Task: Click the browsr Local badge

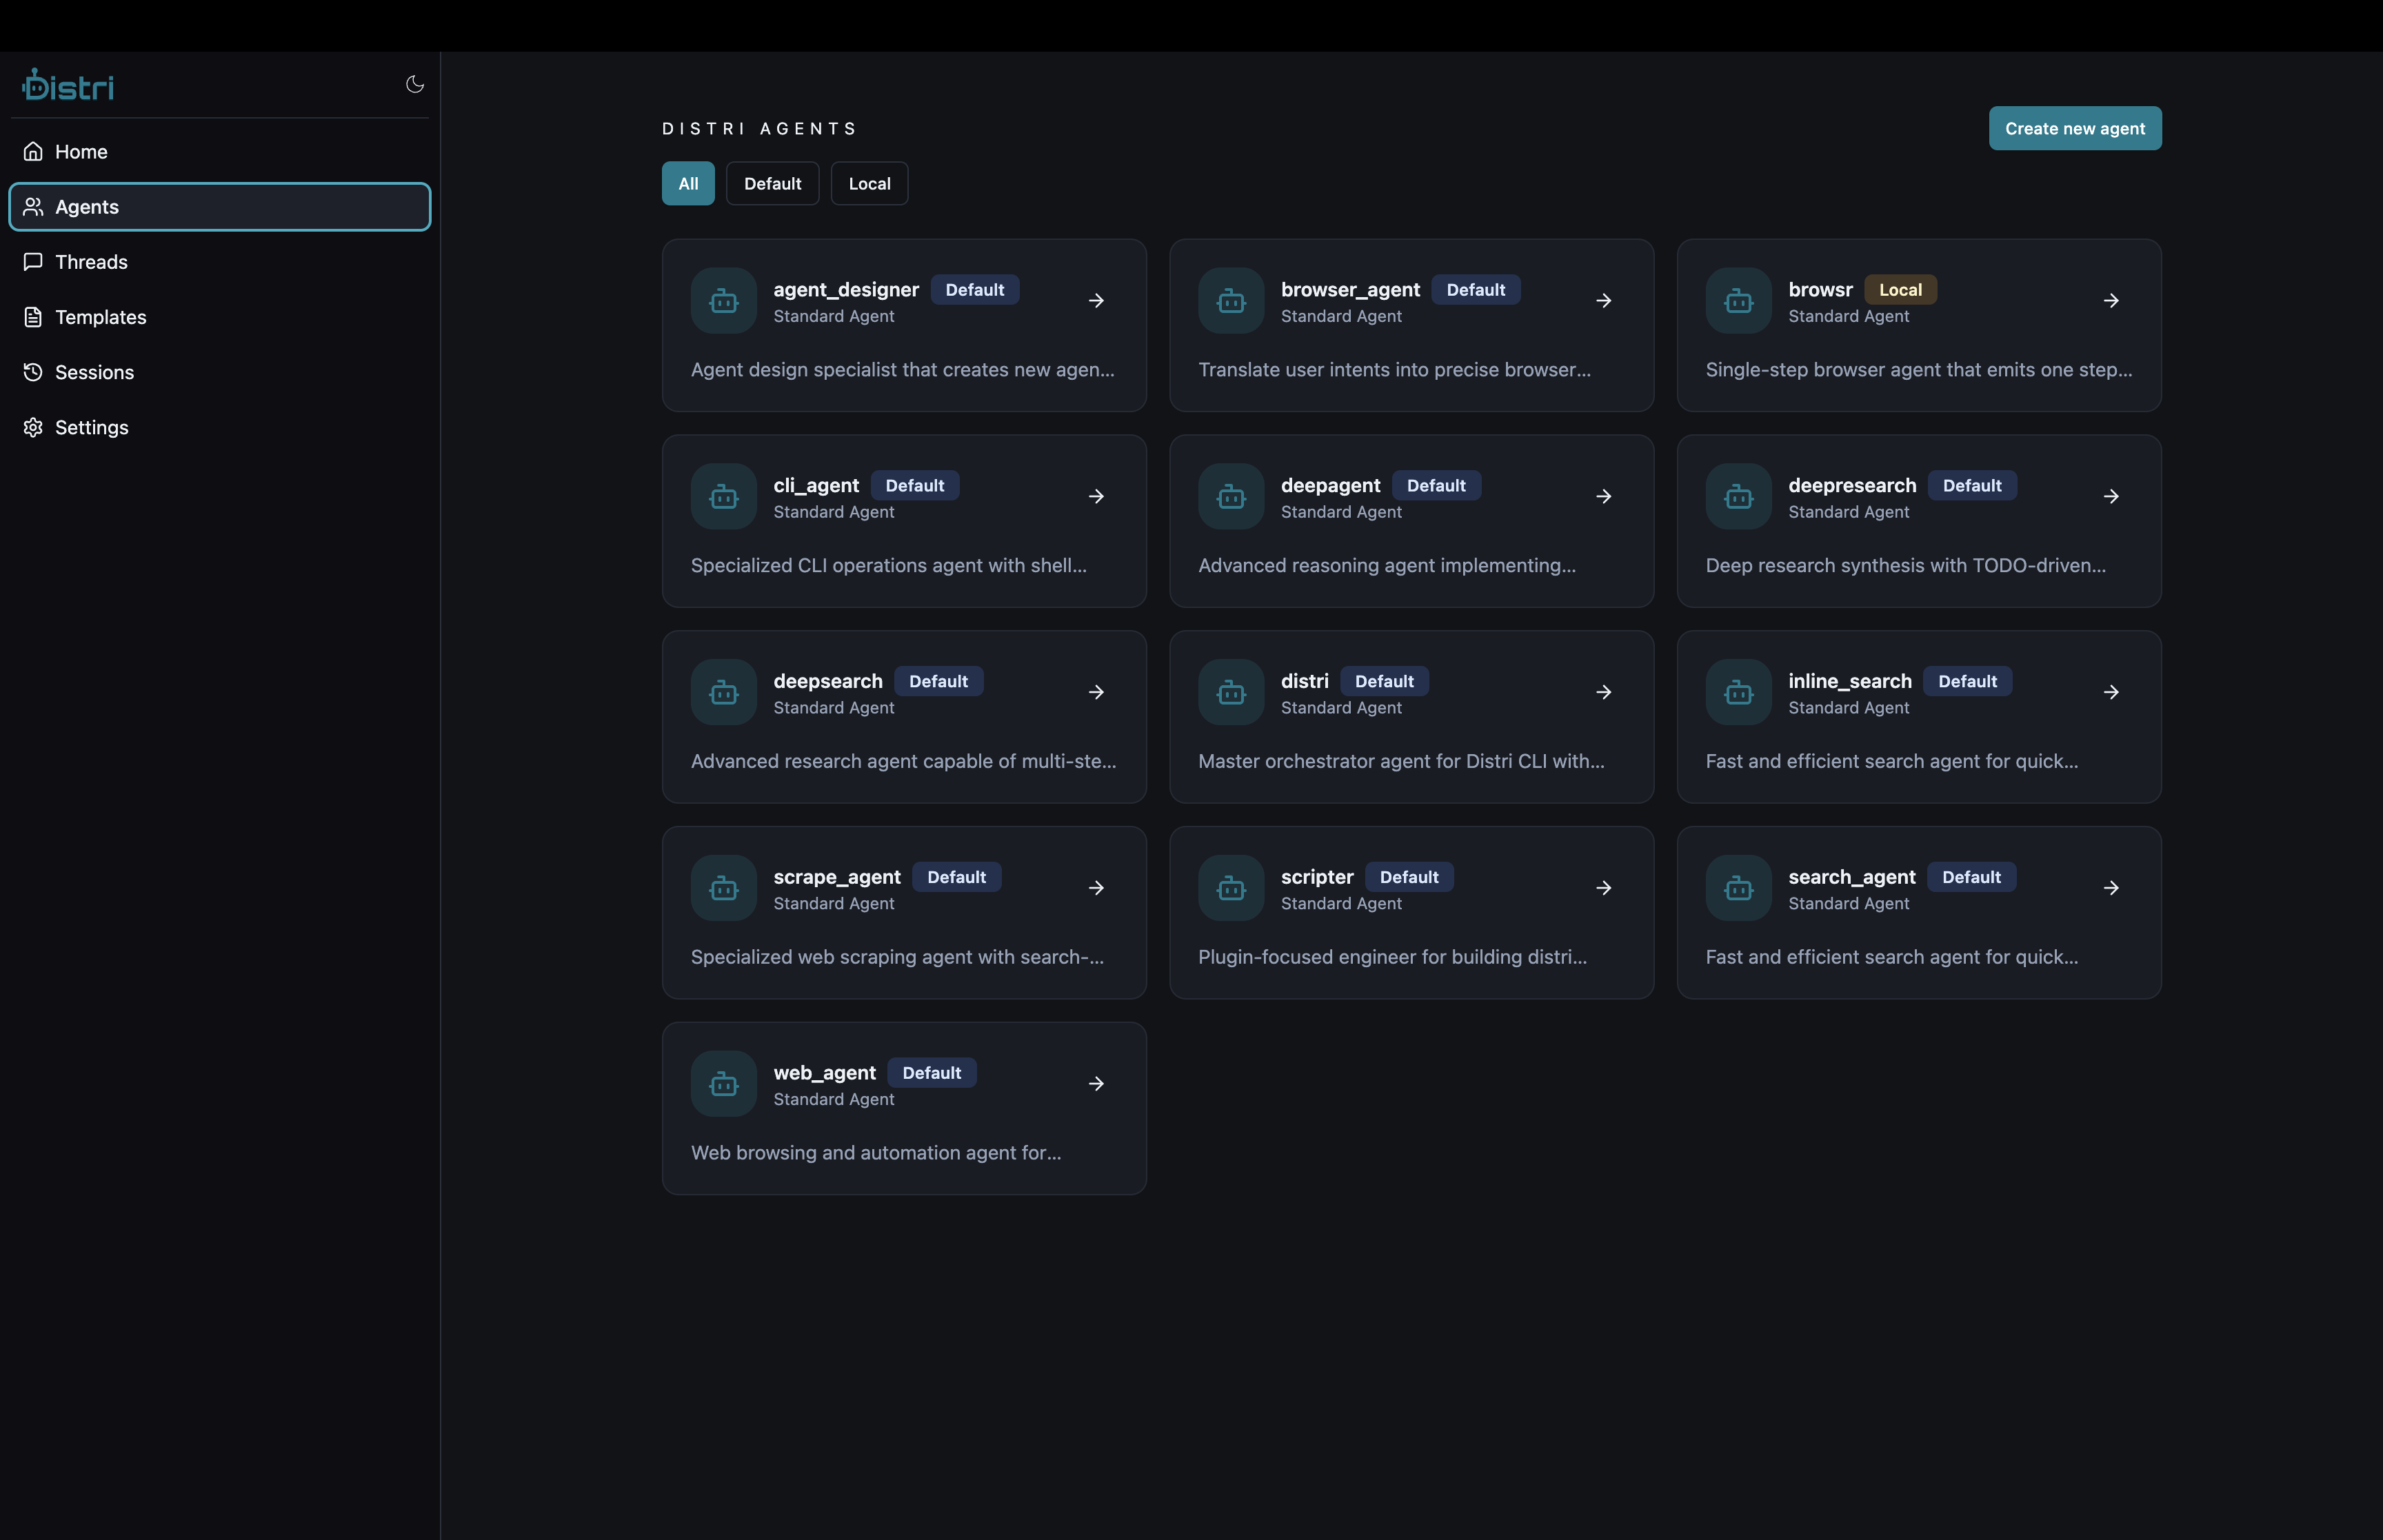Action: click(1900, 289)
